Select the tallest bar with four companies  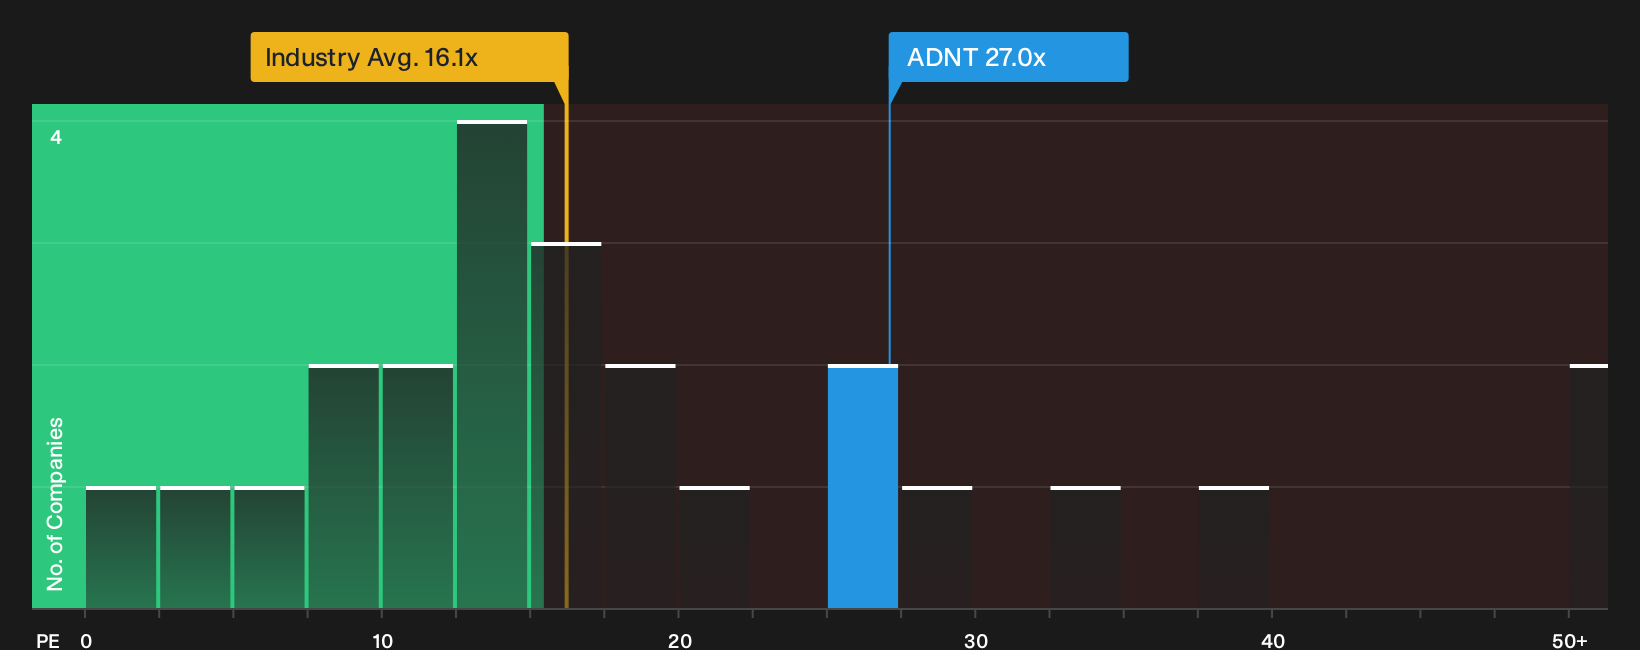492,364
